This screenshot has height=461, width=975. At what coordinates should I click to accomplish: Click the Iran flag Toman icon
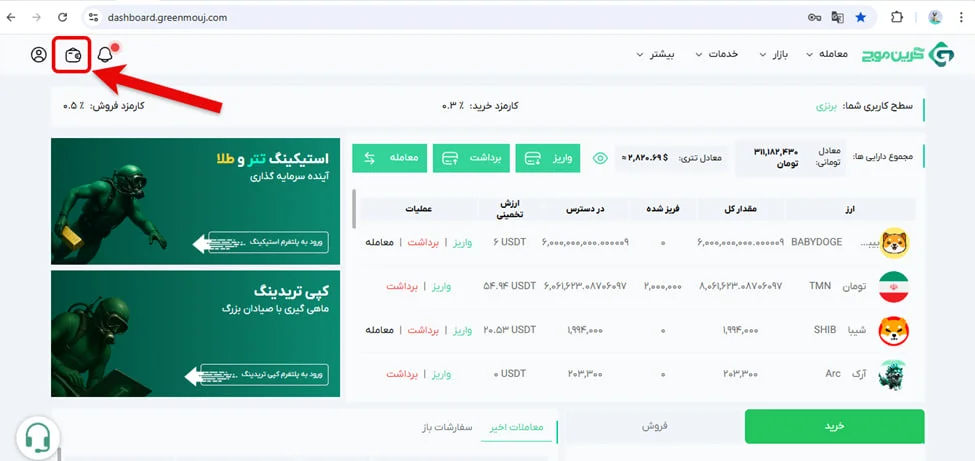(x=894, y=287)
